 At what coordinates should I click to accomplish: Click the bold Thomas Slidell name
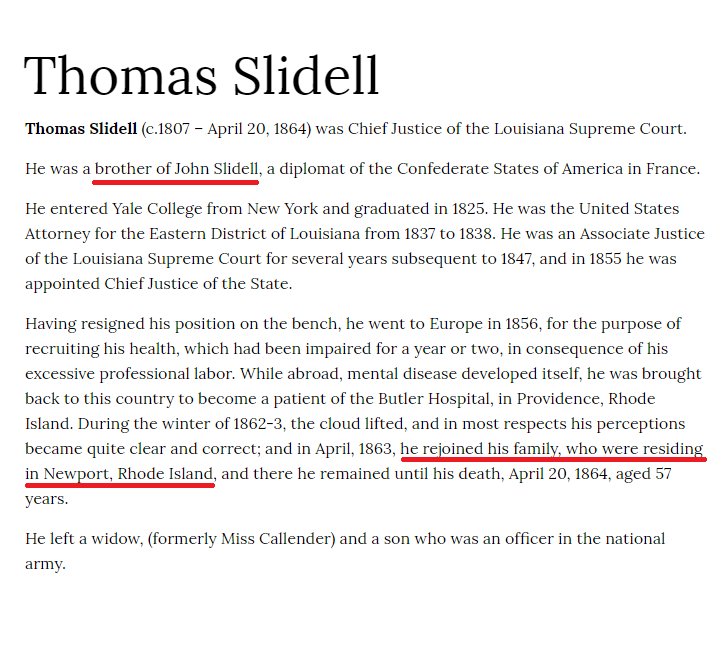(x=81, y=129)
